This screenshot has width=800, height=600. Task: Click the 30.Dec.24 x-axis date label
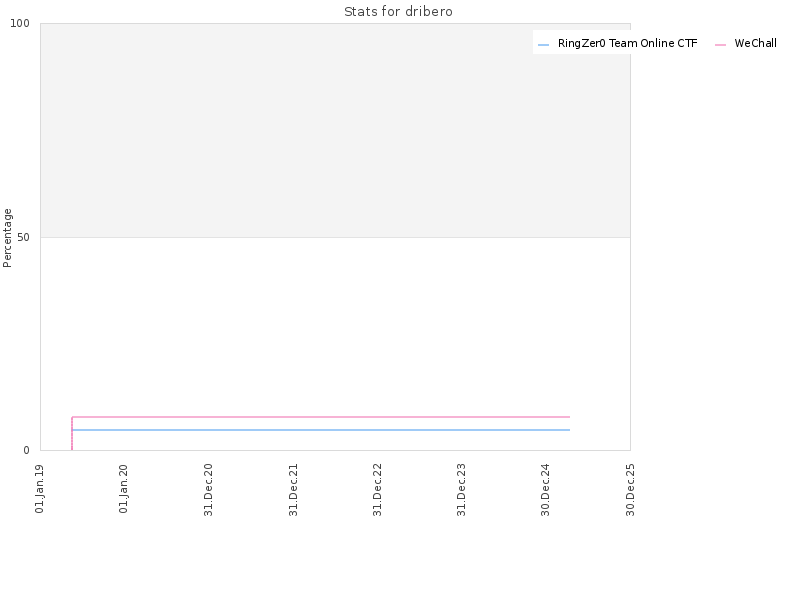[x=545, y=490]
